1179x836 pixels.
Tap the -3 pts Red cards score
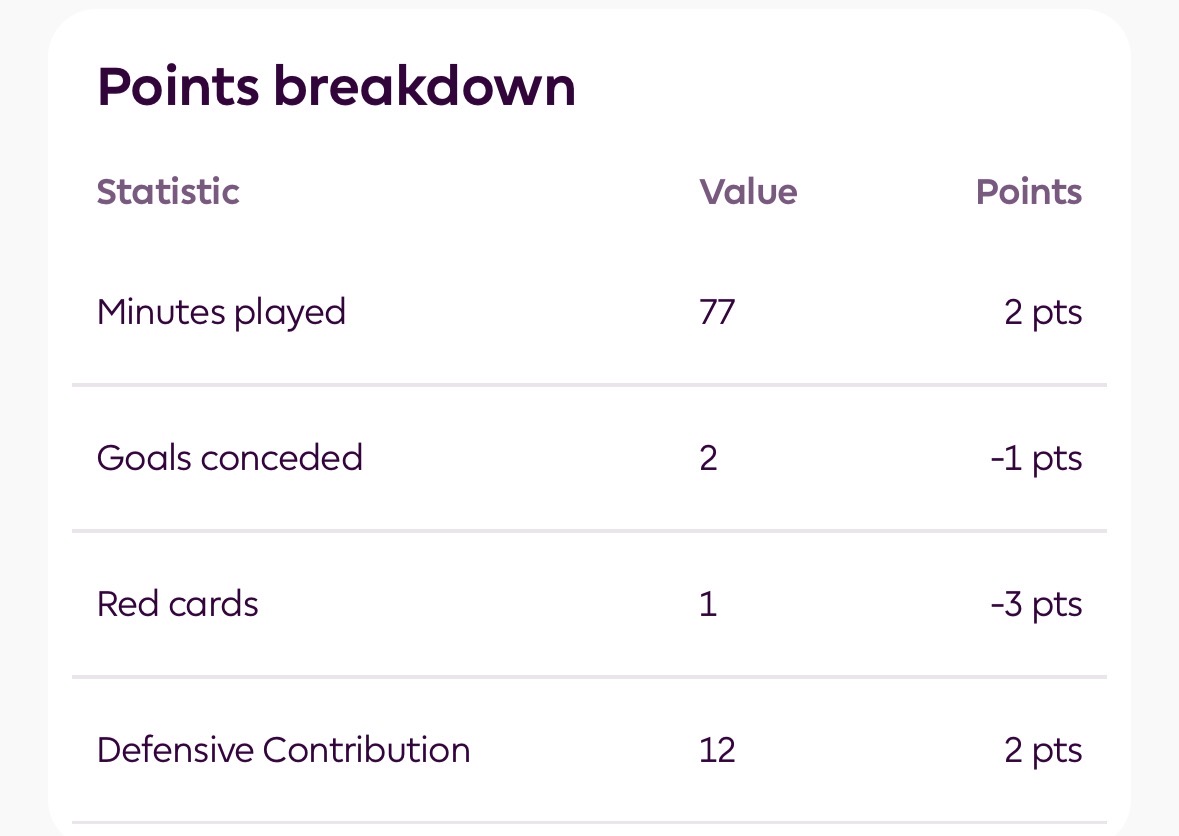coord(1036,604)
